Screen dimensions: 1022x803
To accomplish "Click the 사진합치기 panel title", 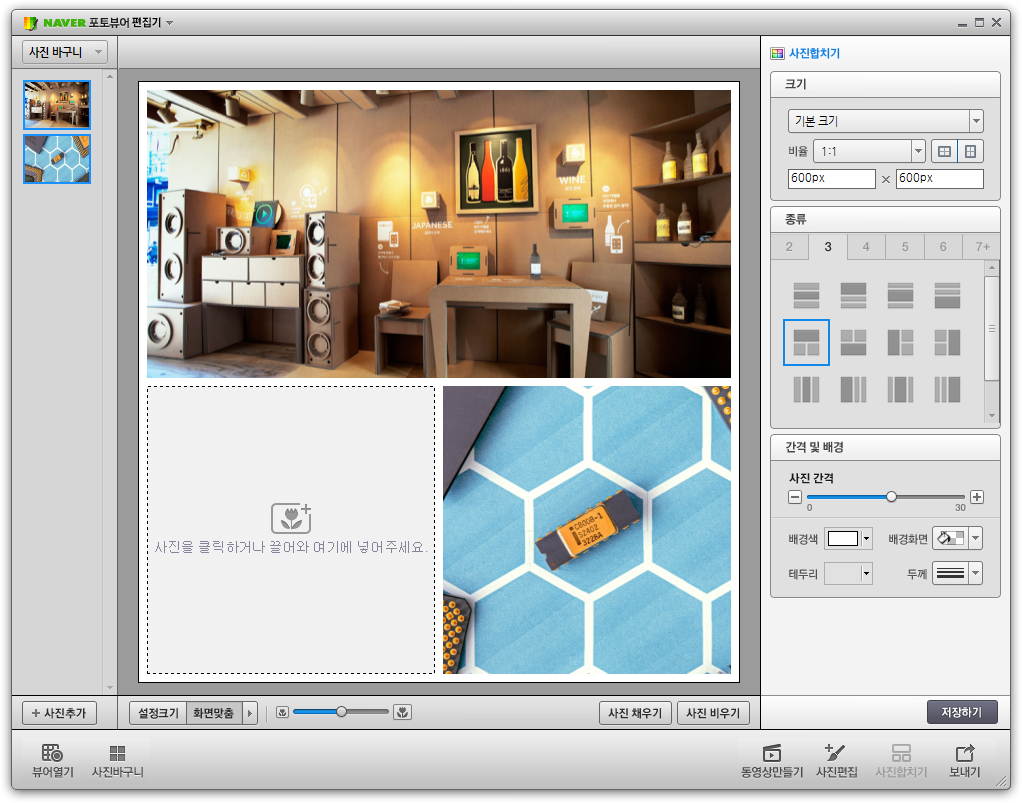I will tap(814, 53).
